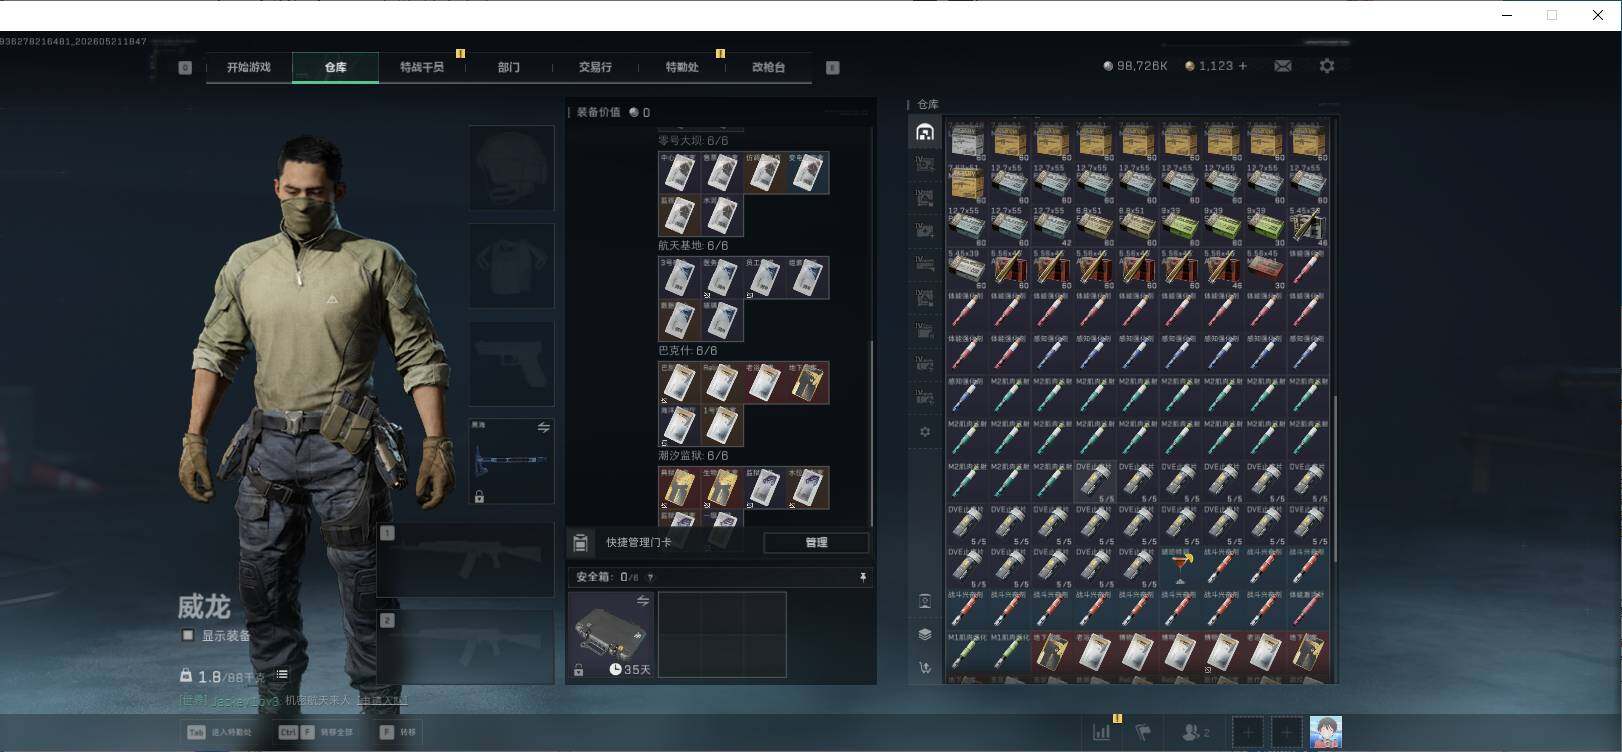
Task: Click the Ctrl F 转移全部 button
Action: 316,732
